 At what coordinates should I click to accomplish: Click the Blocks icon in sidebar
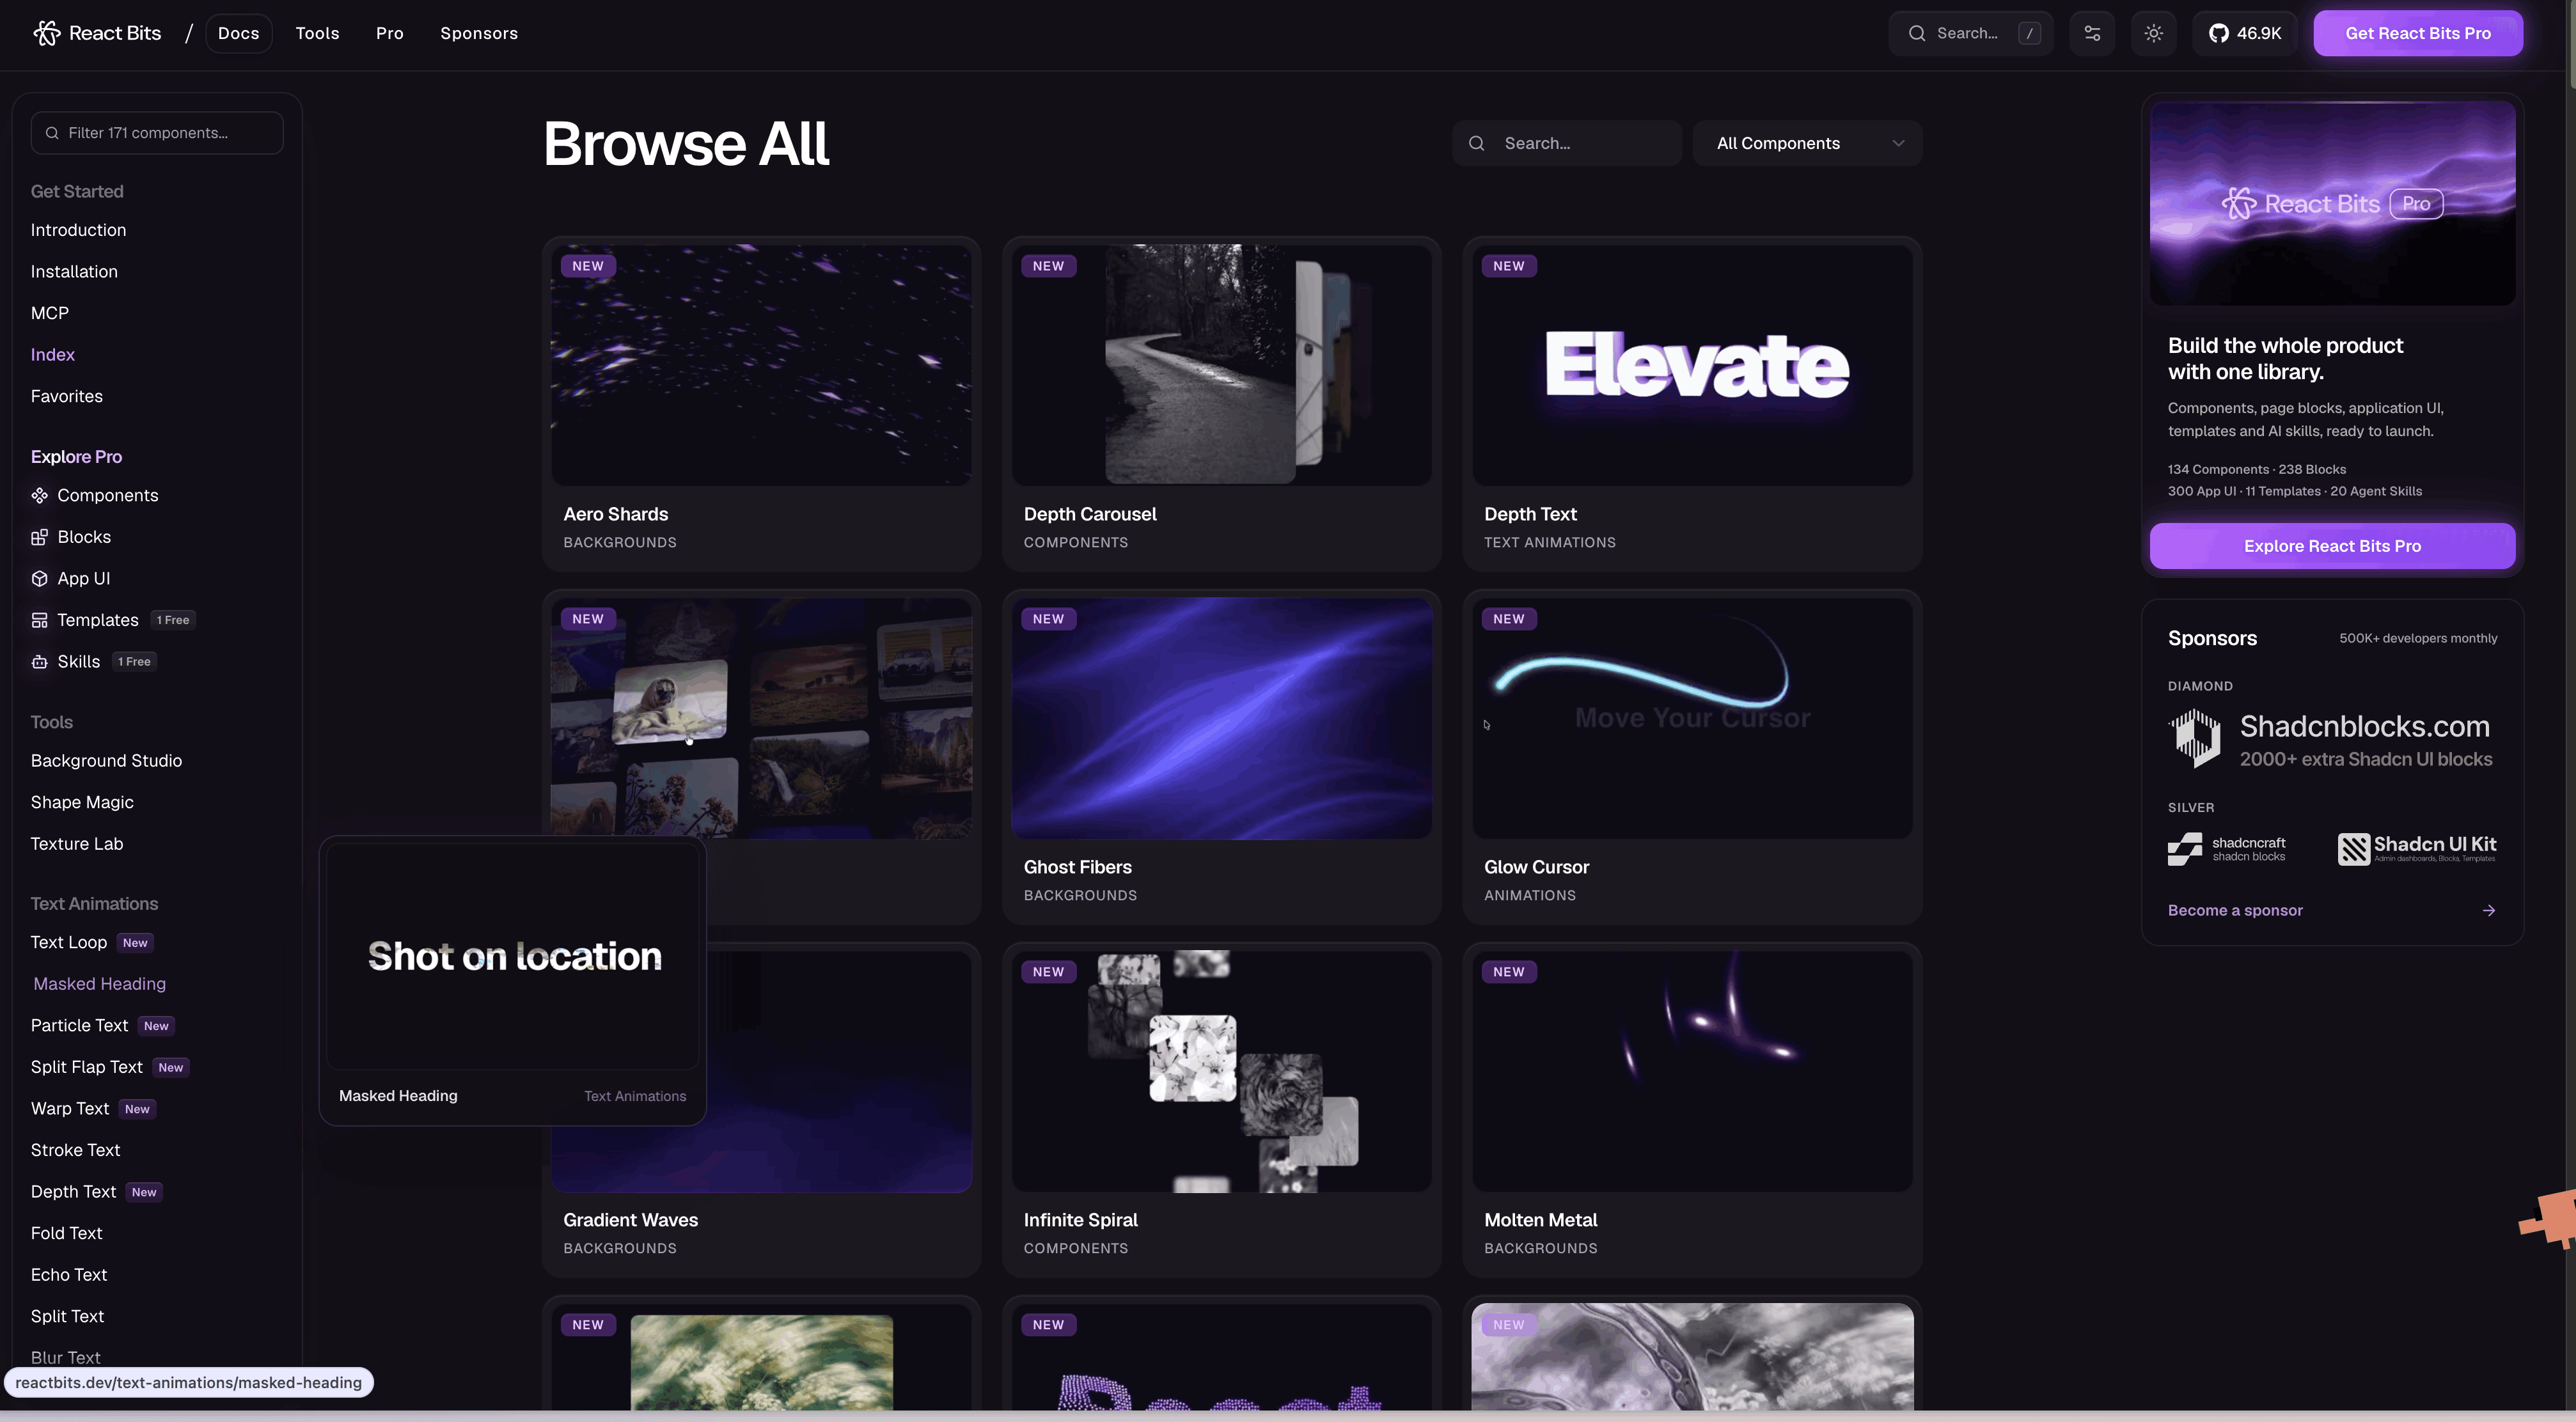[x=39, y=537]
